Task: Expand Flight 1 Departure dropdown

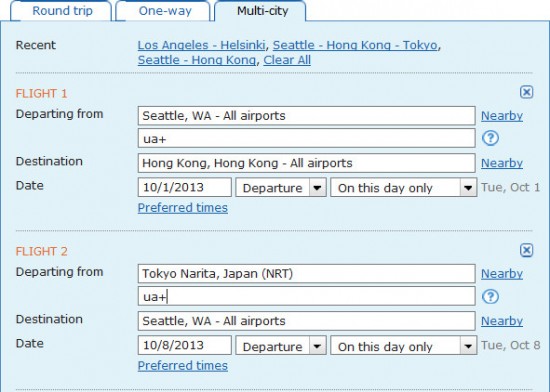Action: 281,188
